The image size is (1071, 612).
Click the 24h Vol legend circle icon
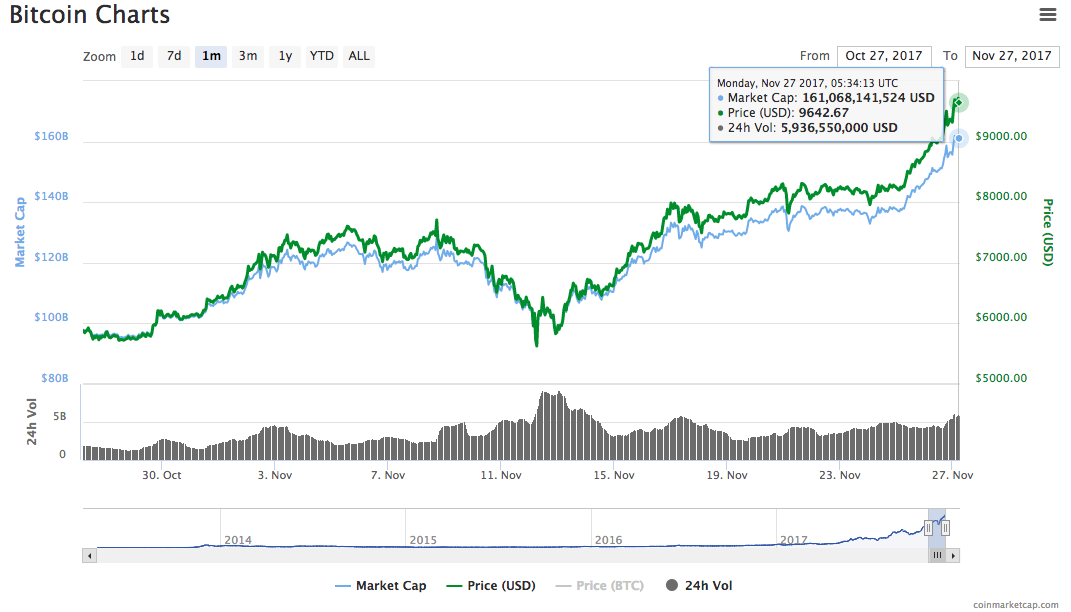(670, 586)
